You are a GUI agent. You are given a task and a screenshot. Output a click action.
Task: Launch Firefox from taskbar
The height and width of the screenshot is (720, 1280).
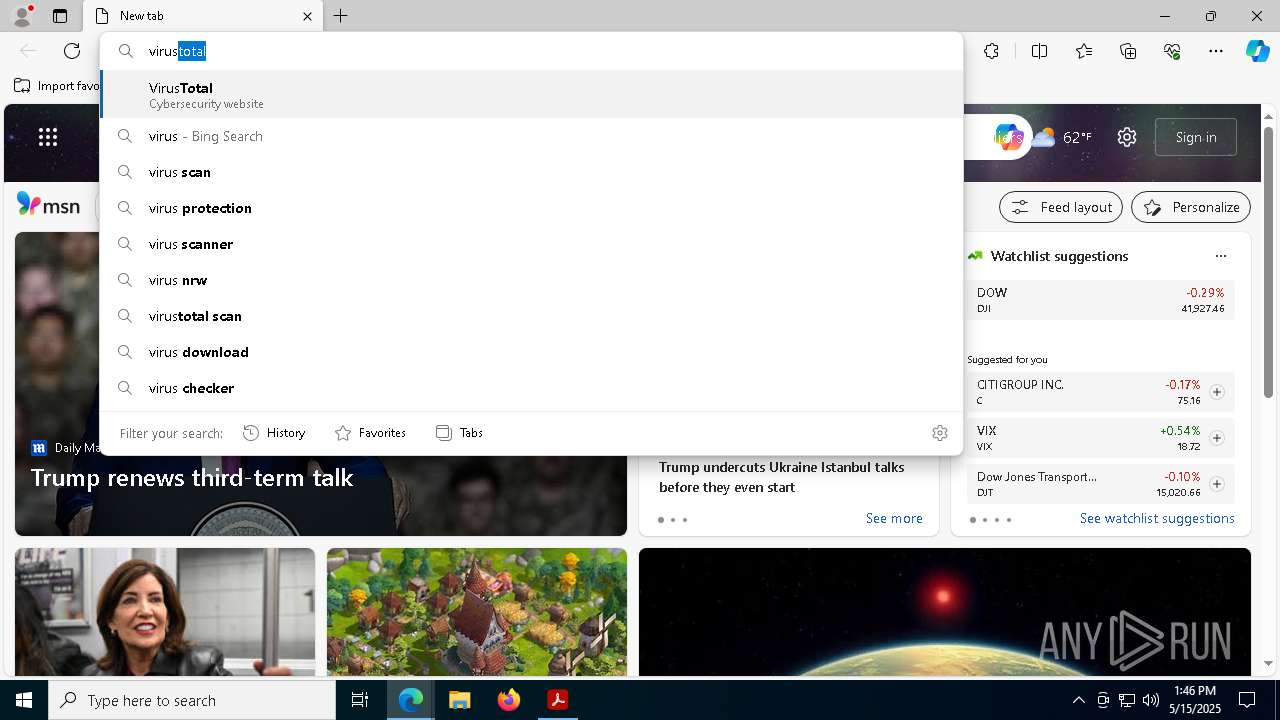tap(508, 700)
